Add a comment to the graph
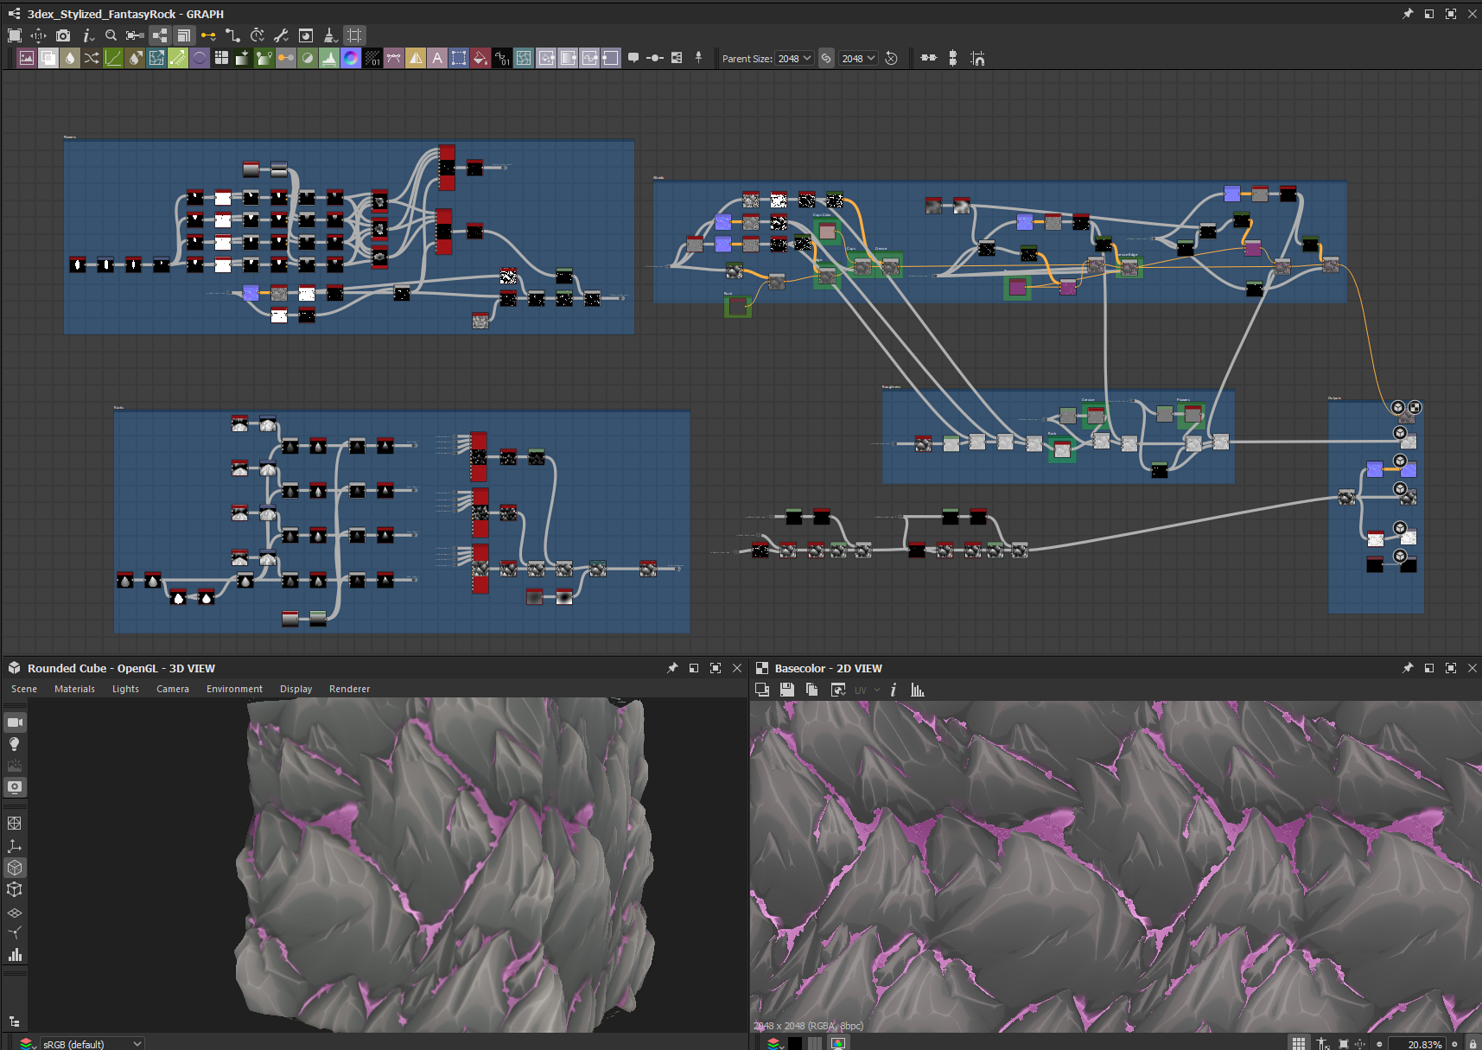Viewport: 1482px width, 1050px height. coord(633,58)
